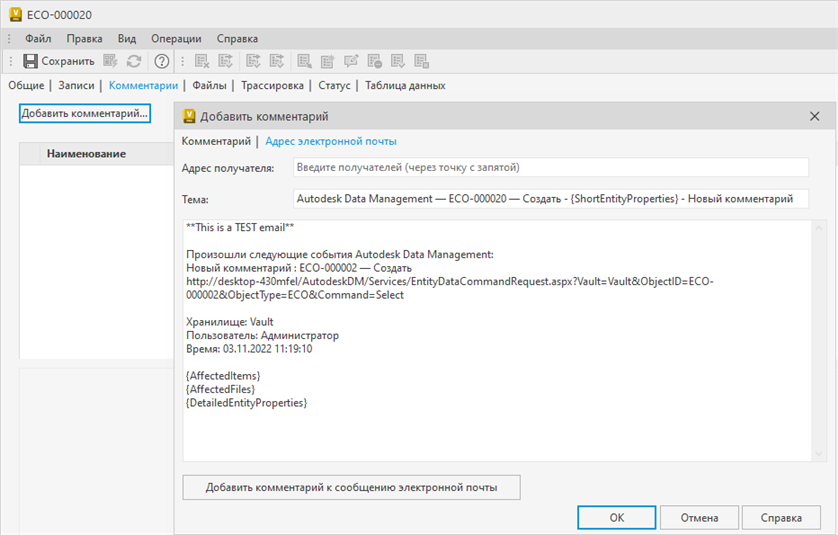The height and width of the screenshot is (535, 838).
Task: Open the Статус tab
Action: (335, 86)
